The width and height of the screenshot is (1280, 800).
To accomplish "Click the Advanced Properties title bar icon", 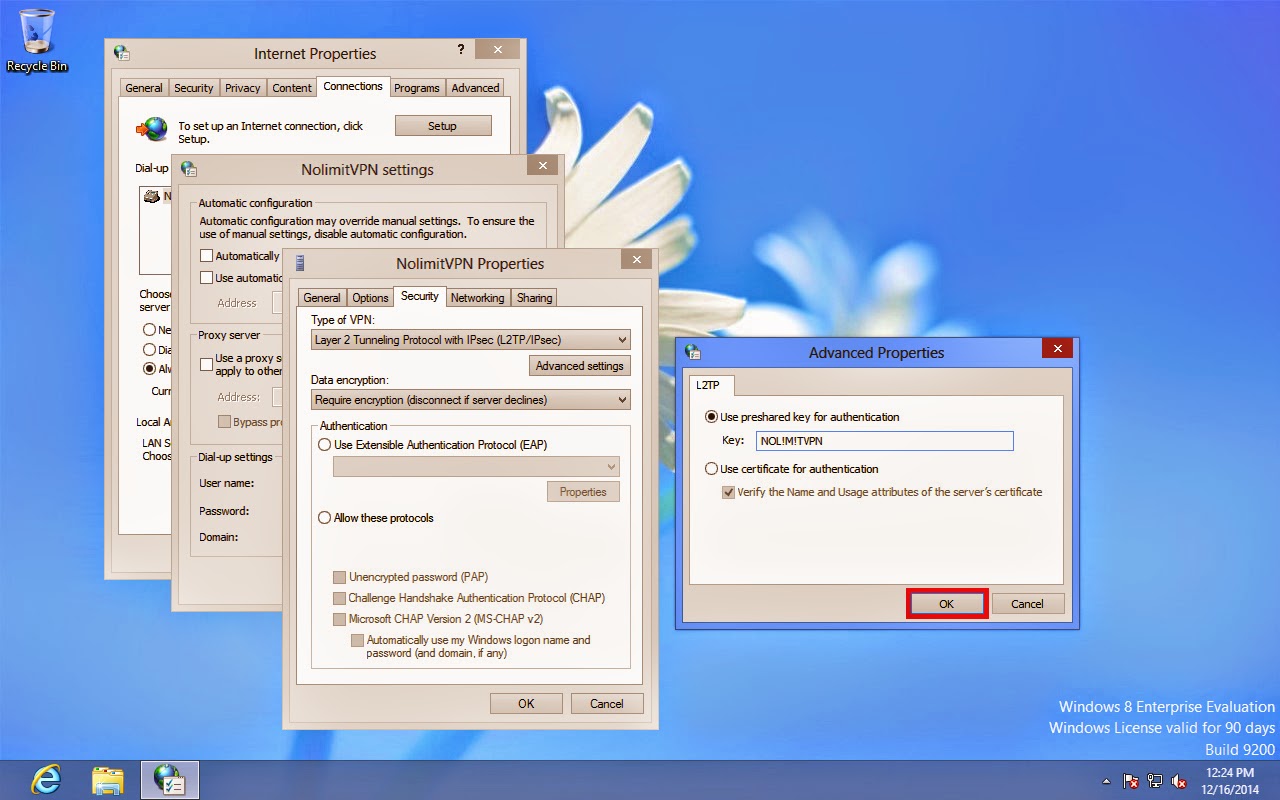I will (693, 352).
